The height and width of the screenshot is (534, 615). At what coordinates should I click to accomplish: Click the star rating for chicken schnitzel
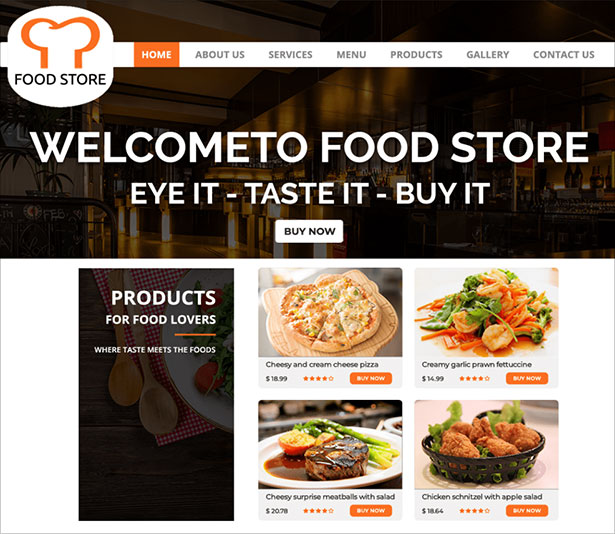point(475,511)
